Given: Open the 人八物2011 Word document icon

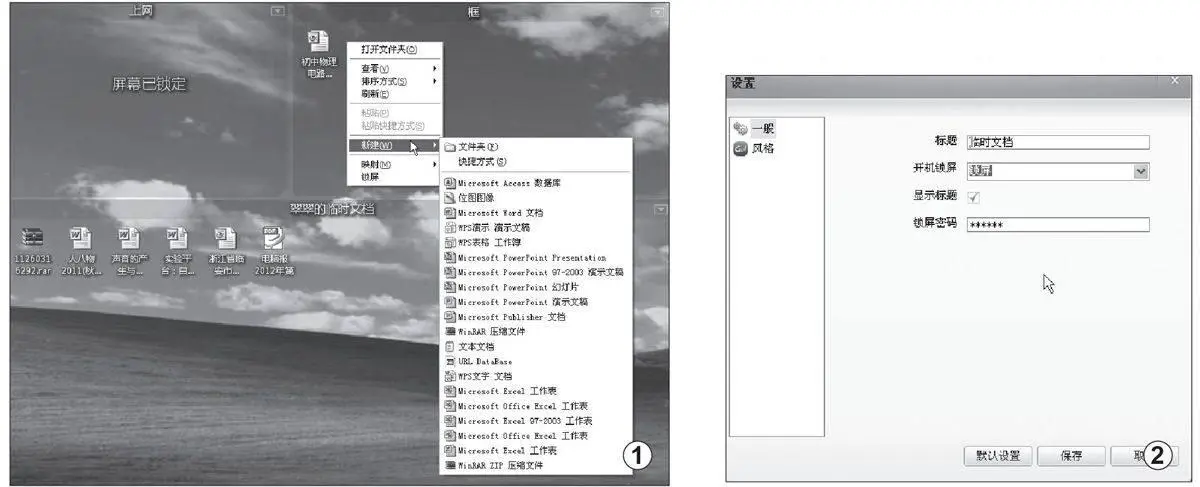Looking at the screenshot, I should [81, 238].
